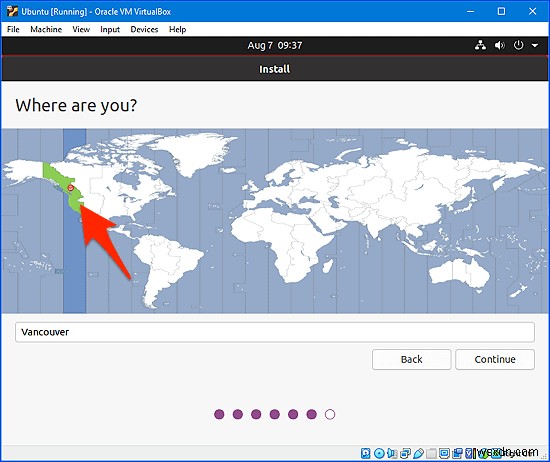Open the USB devices status icon
550x462 pixels.
point(418,453)
